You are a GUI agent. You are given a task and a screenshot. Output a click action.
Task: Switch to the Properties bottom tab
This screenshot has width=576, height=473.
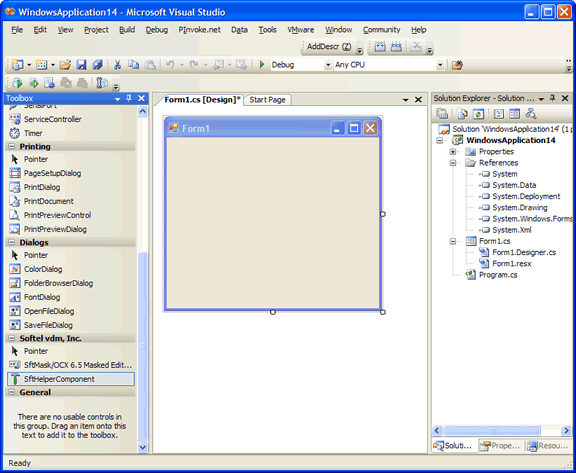pos(501,446)
